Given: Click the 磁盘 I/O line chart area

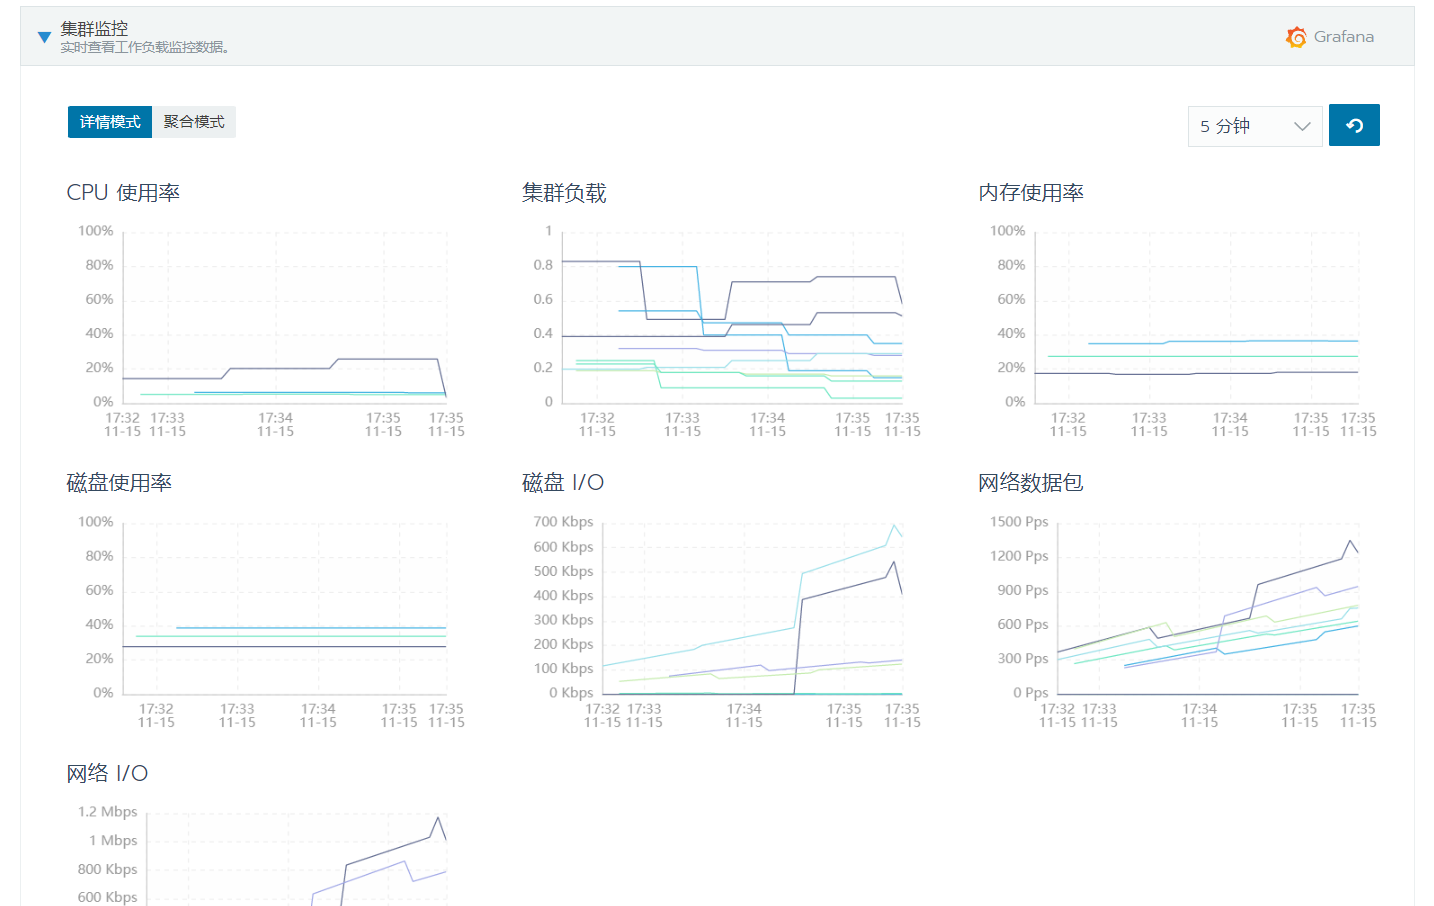Looking at the screenshot, I should [x=753, y=608].
